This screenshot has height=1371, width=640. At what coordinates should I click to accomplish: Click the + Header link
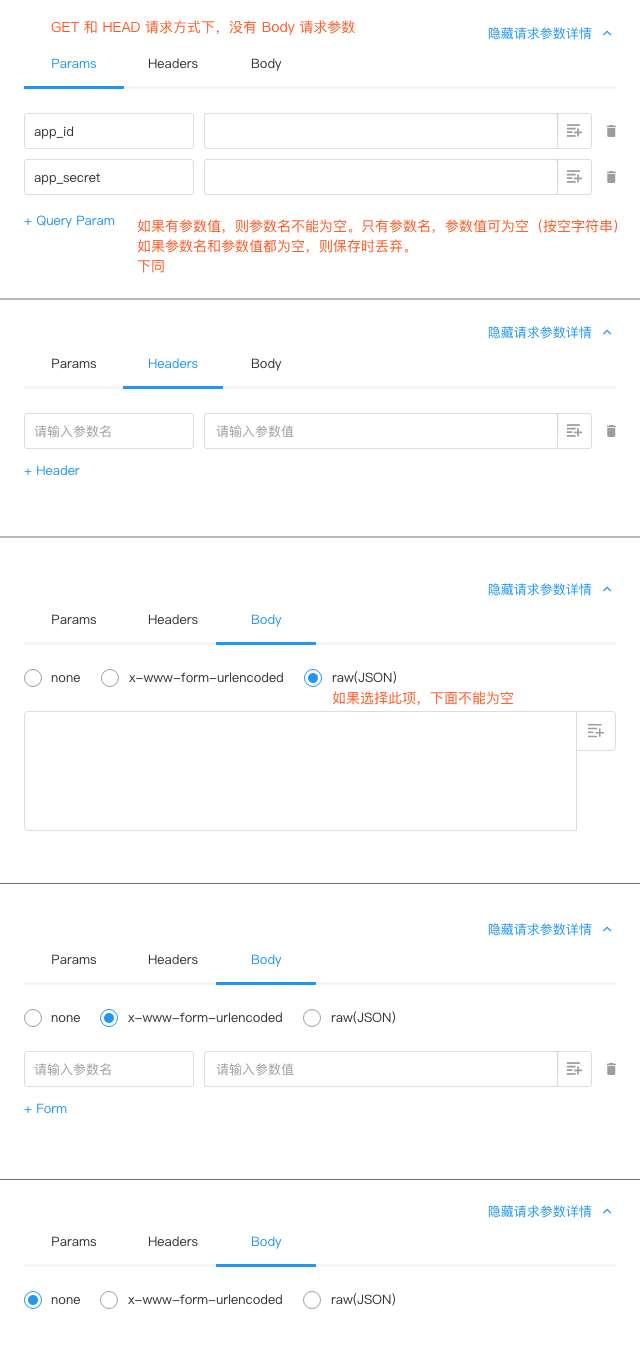click(x=52, y=471)
